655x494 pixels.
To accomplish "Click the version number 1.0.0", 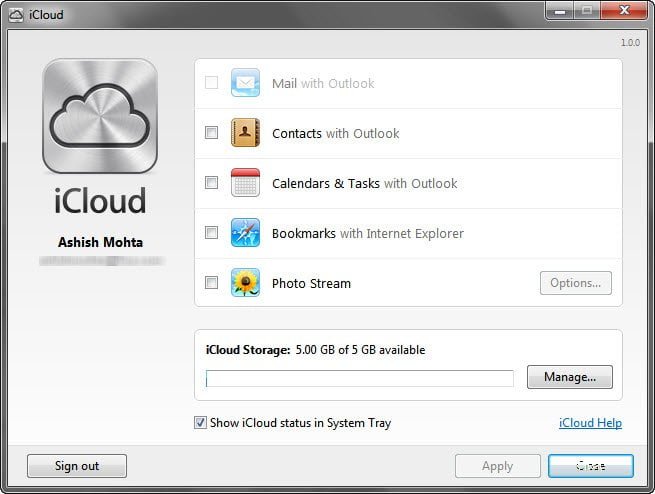I will 630,43.
